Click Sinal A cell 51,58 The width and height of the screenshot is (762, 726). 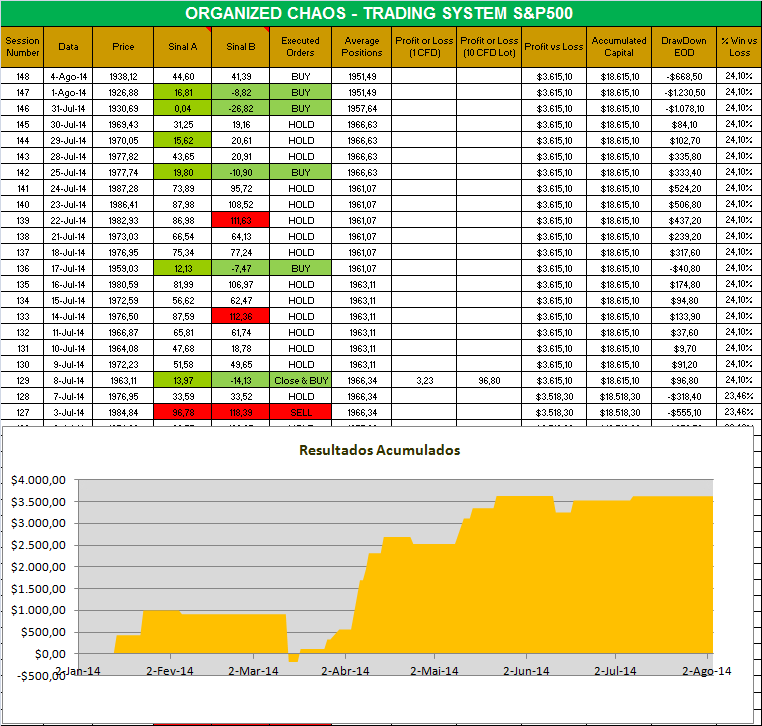(x=183, y=364)
